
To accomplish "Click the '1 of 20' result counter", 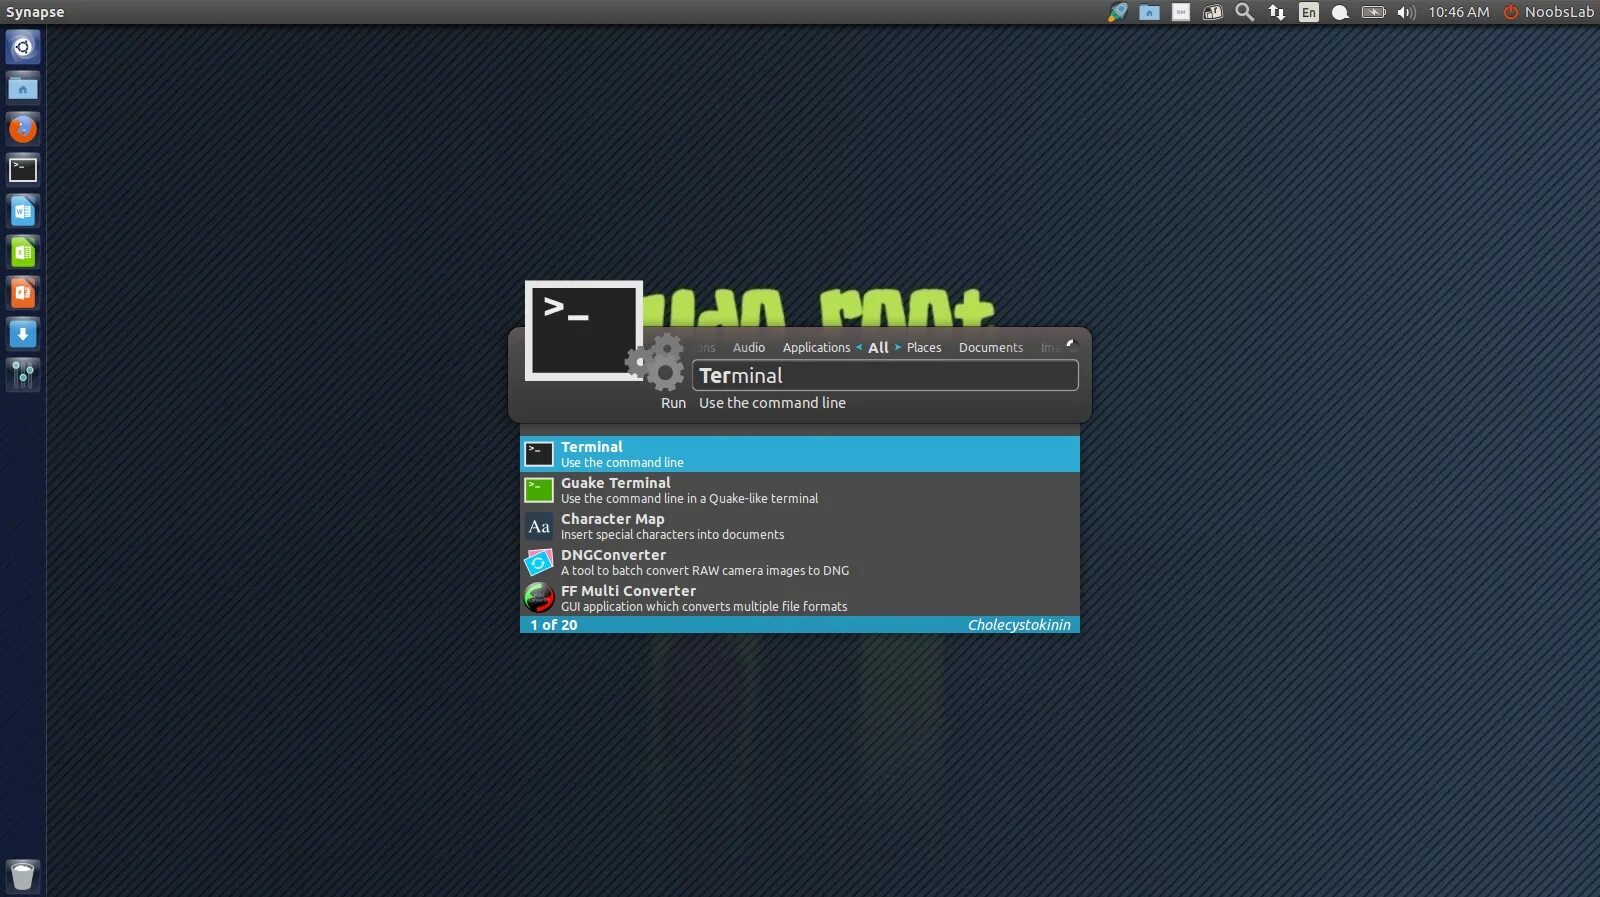I will 554,625.
